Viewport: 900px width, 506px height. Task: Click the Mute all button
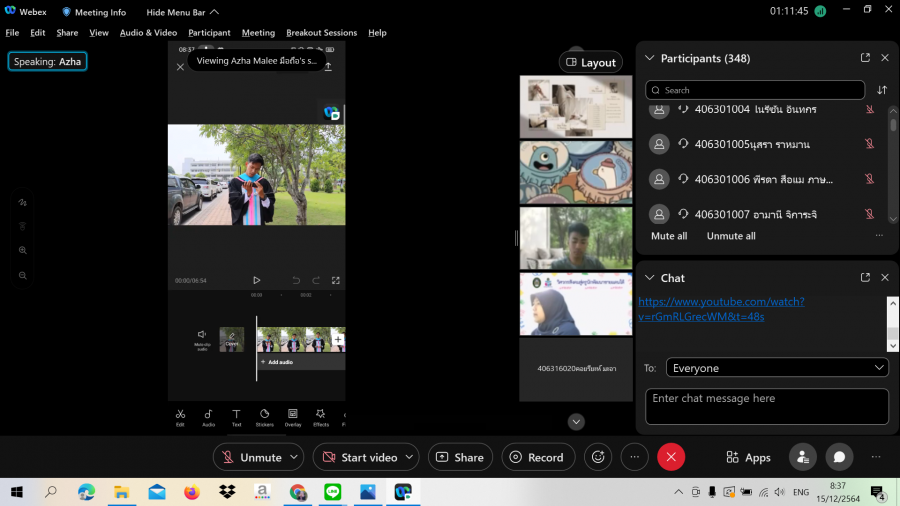click(x=669, y=236)
